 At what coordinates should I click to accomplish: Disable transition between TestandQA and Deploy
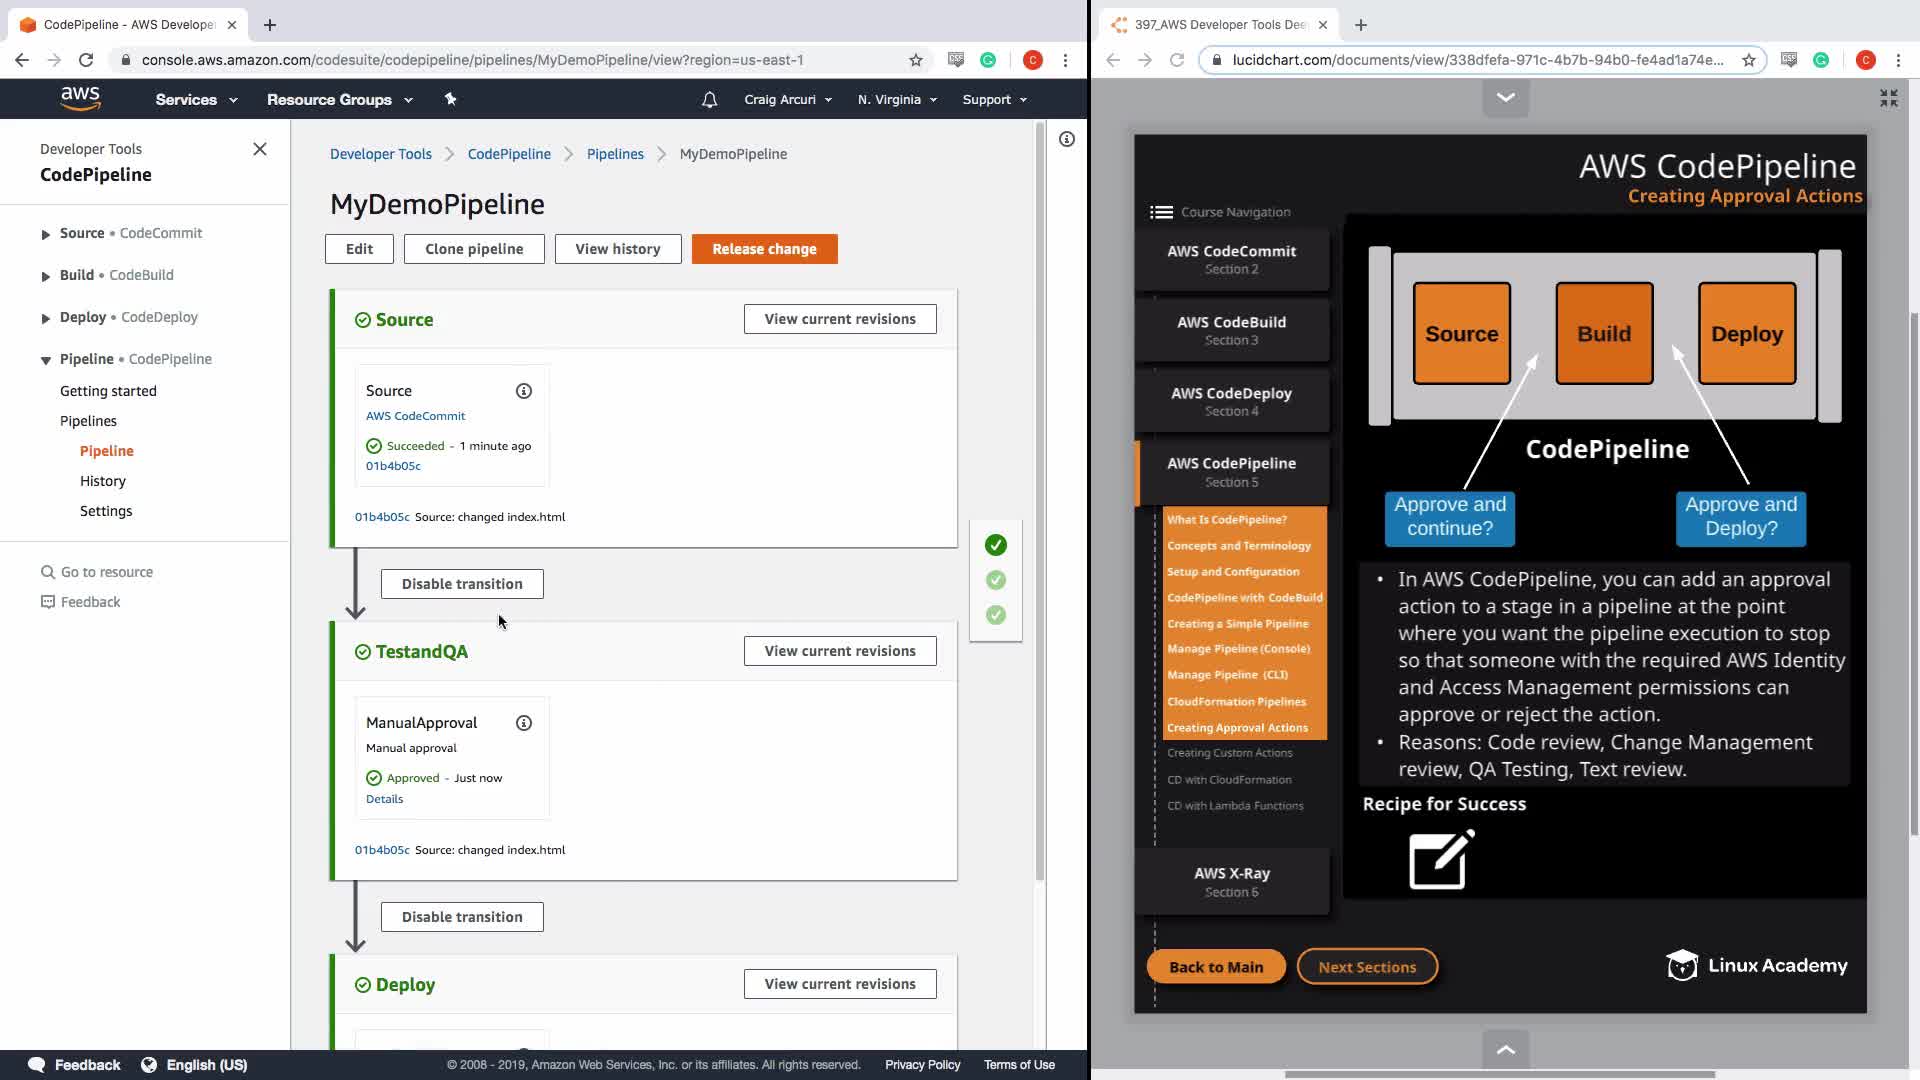(x=462, y=917)
